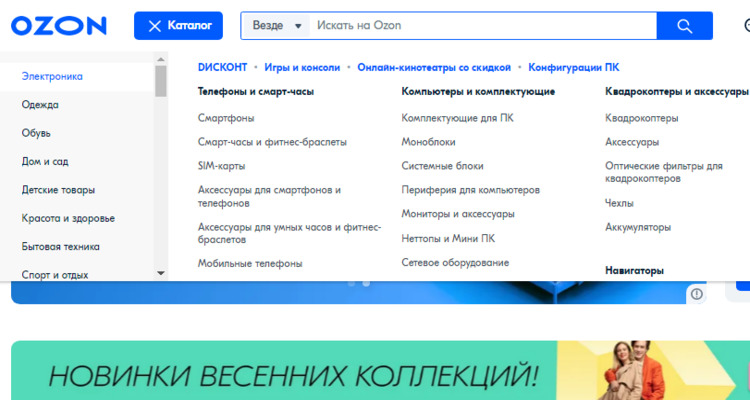
Task: Click the banner info exclamation icon
Action: [696, 294]
